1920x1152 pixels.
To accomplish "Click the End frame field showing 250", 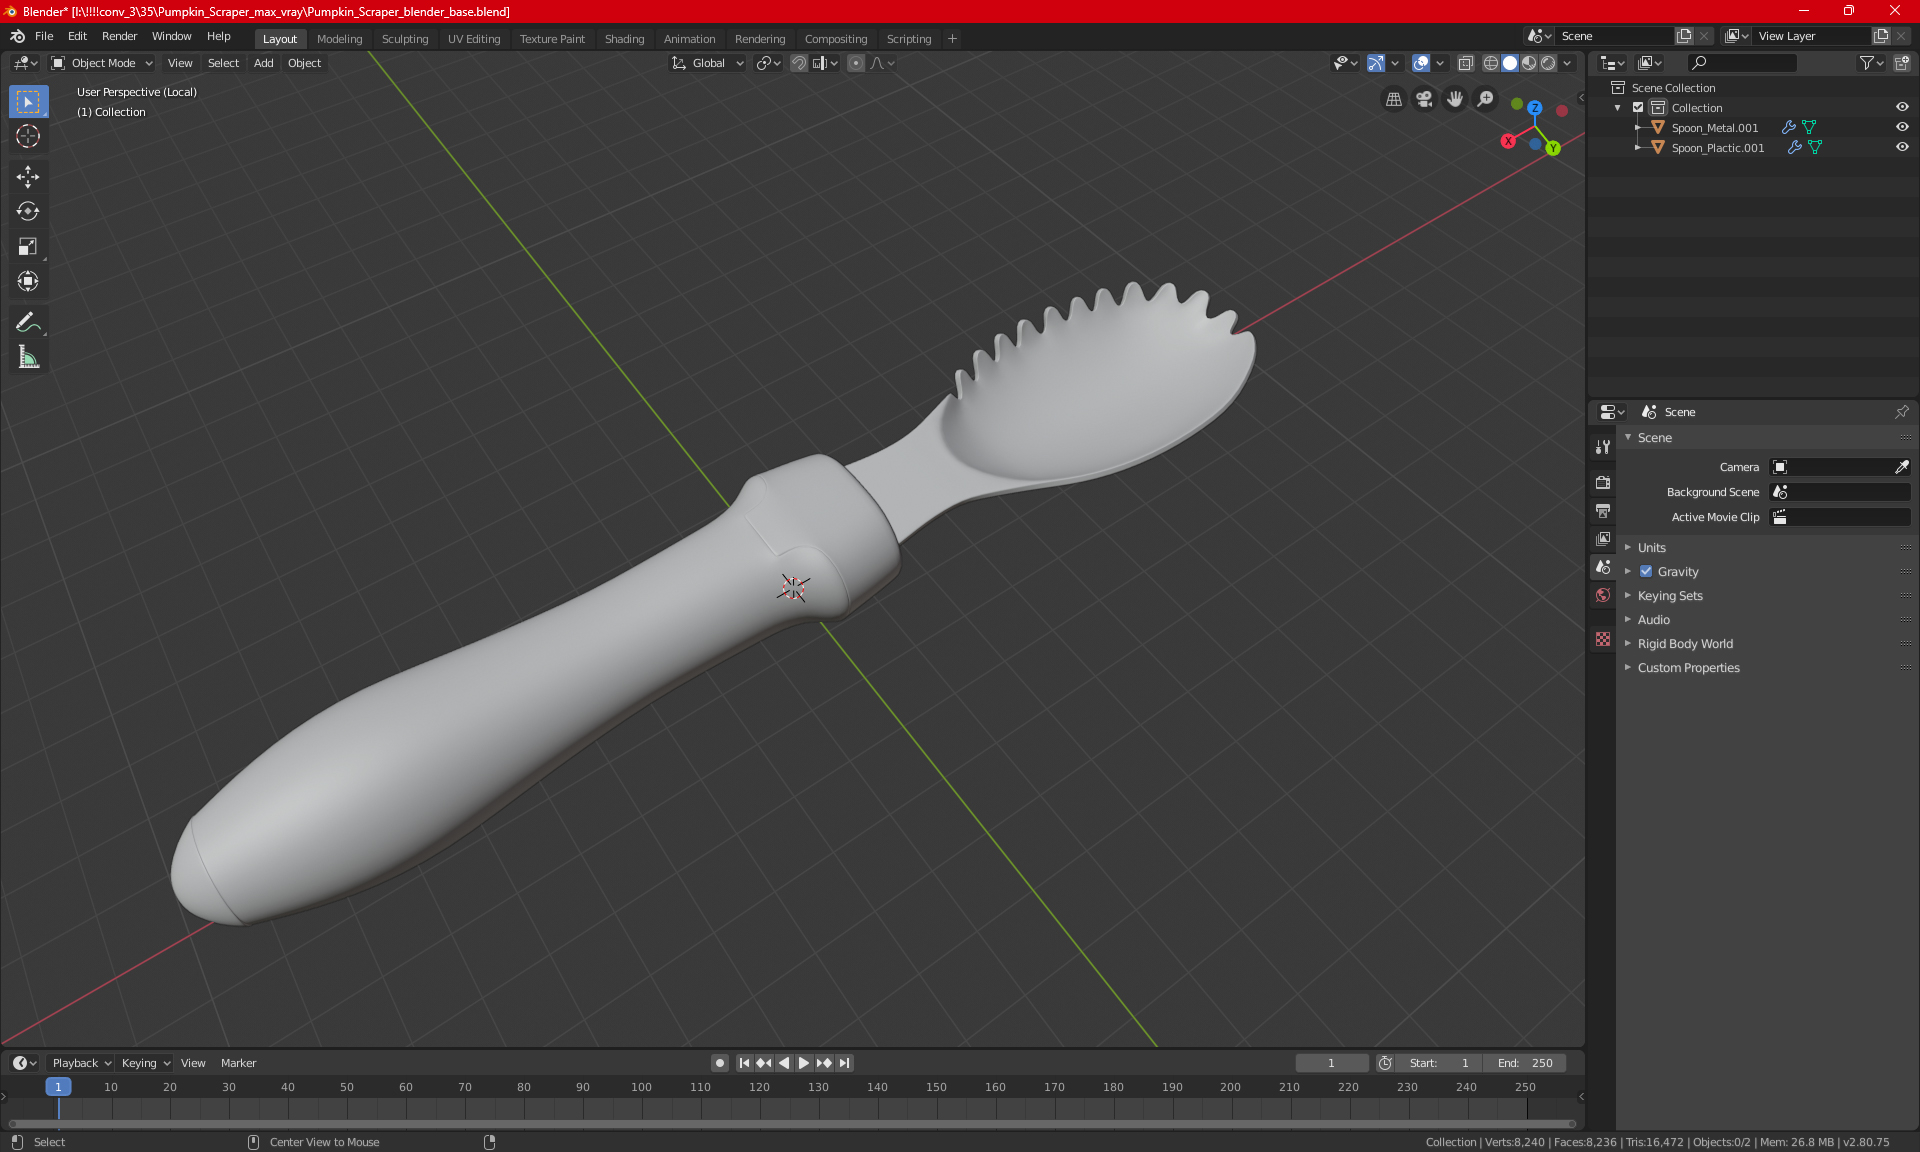I will (1525, 1063).
